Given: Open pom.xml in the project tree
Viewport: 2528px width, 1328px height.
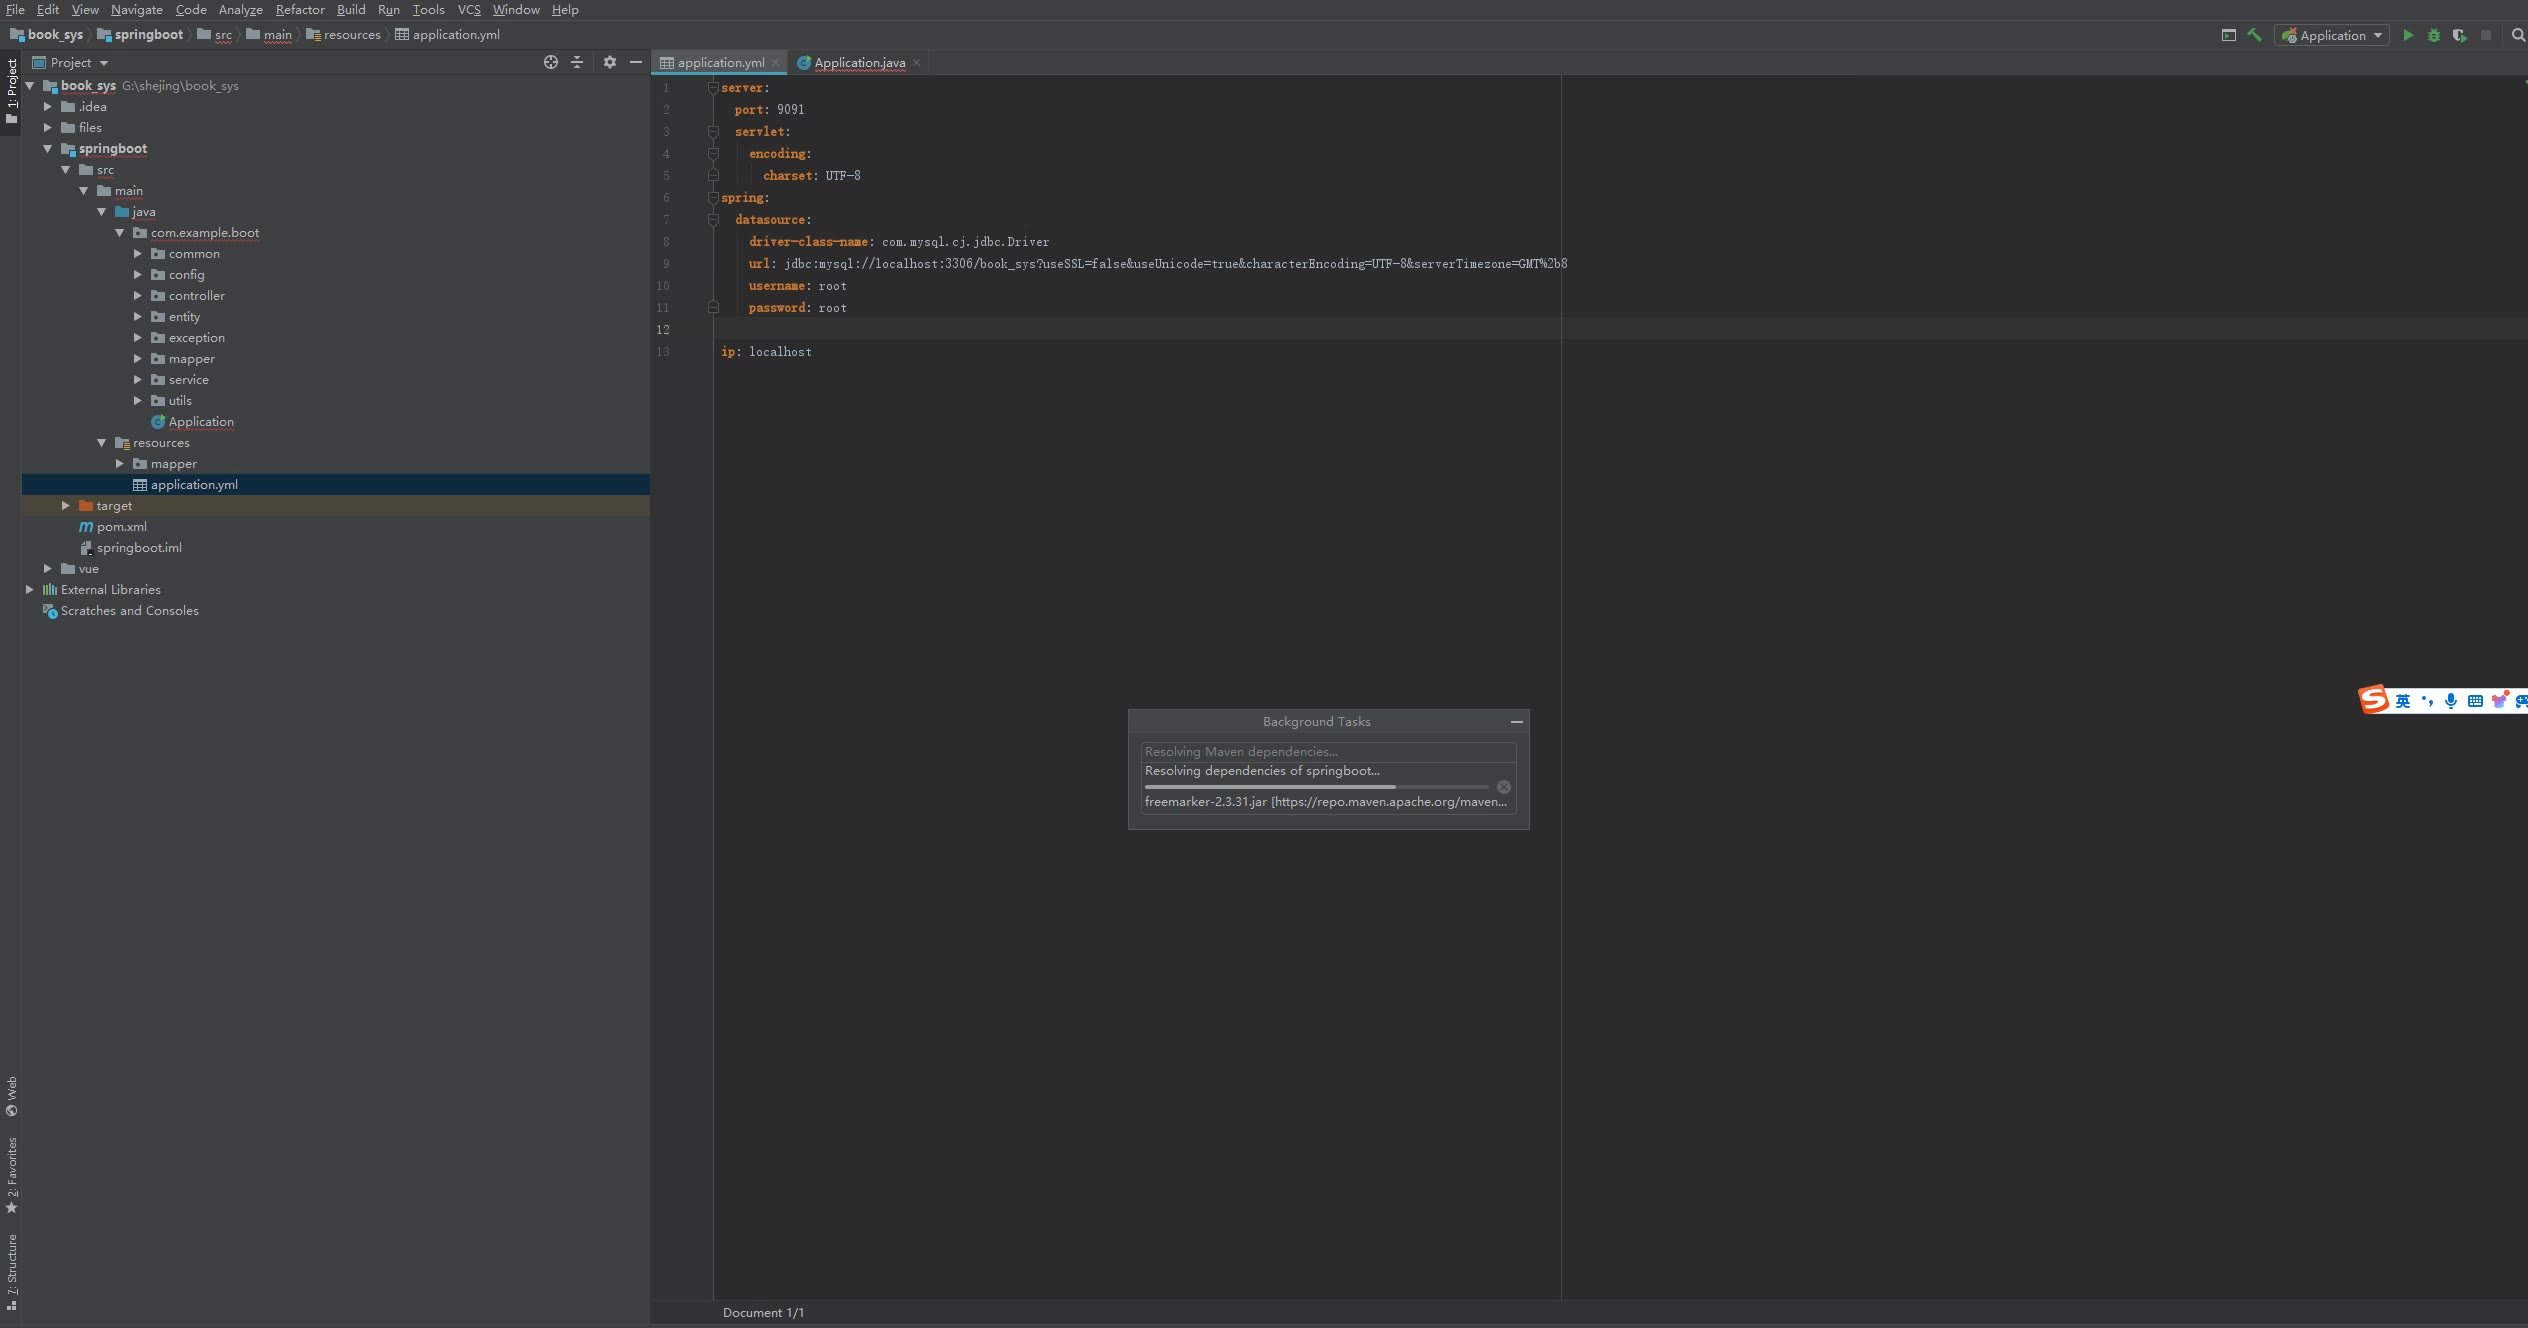Looking at the screenshot, I should [x=121, y=527].
